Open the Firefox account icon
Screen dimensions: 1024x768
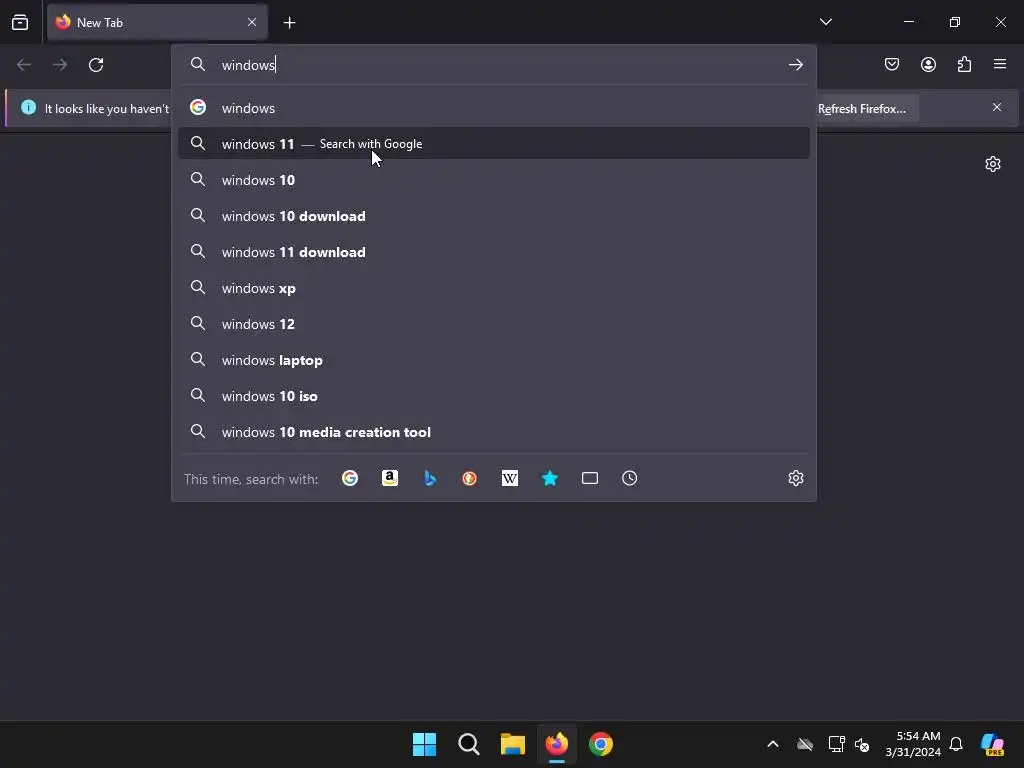tap(928, 65)
